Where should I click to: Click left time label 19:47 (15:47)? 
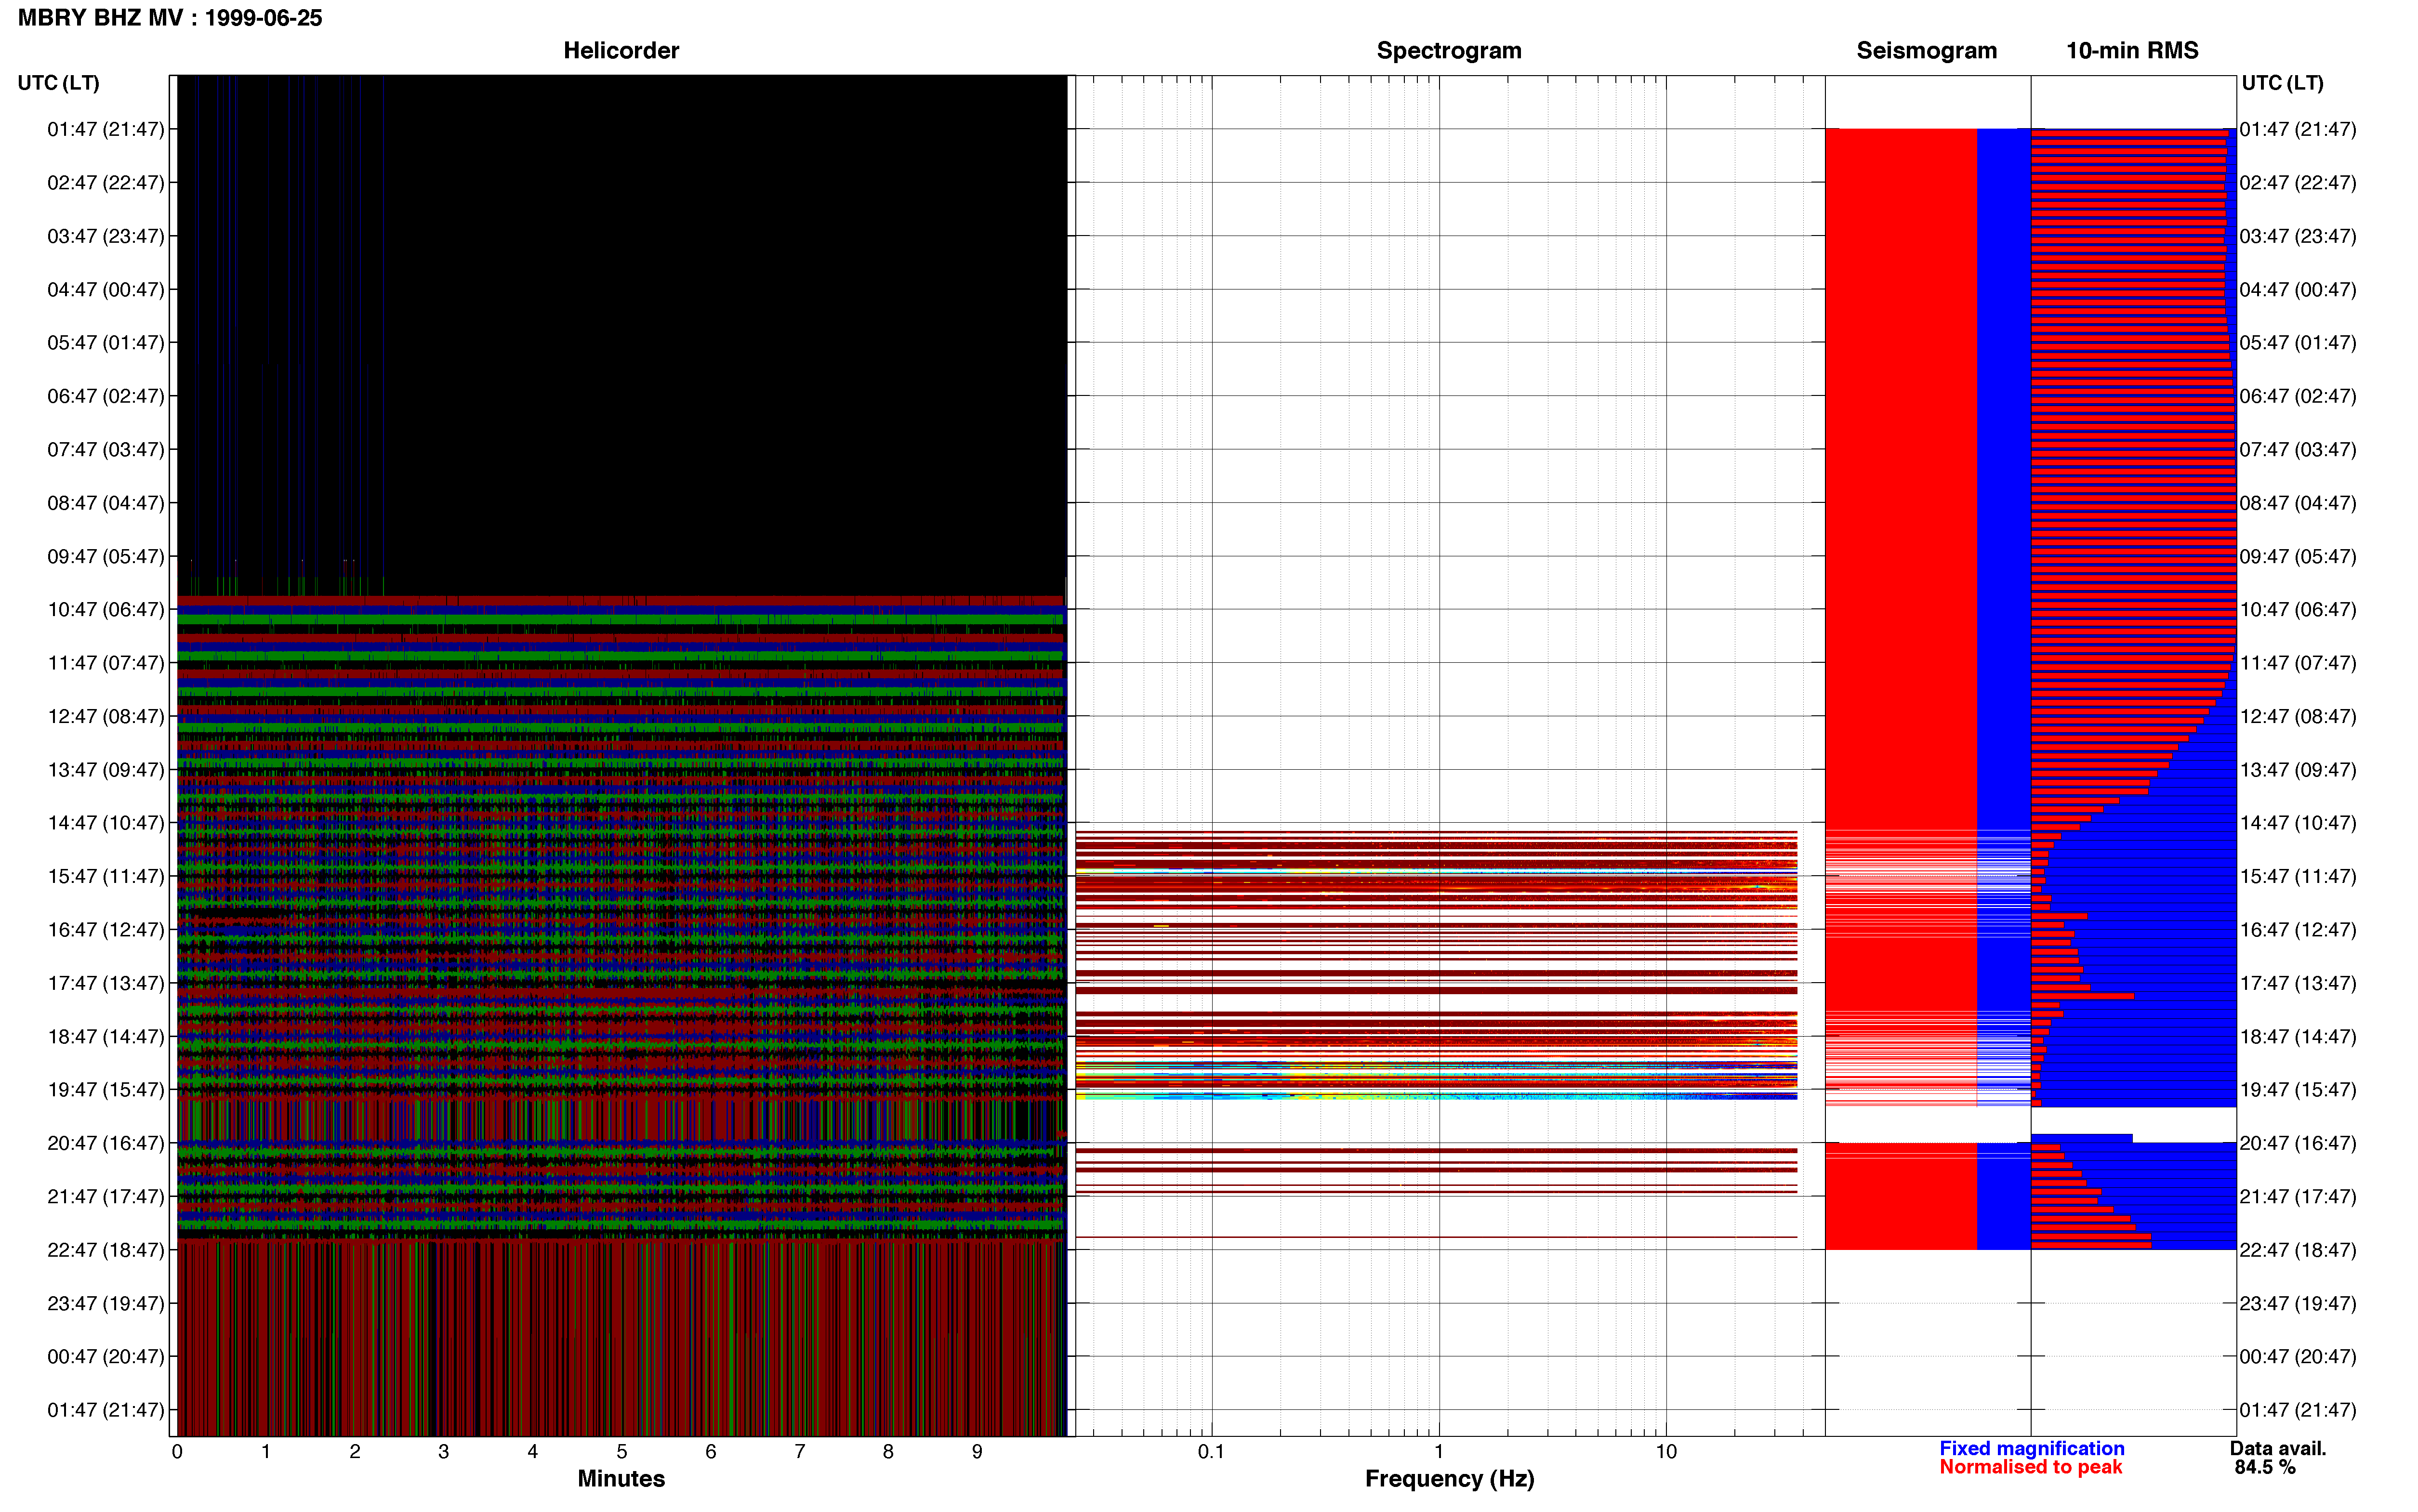coord(106,1089)
